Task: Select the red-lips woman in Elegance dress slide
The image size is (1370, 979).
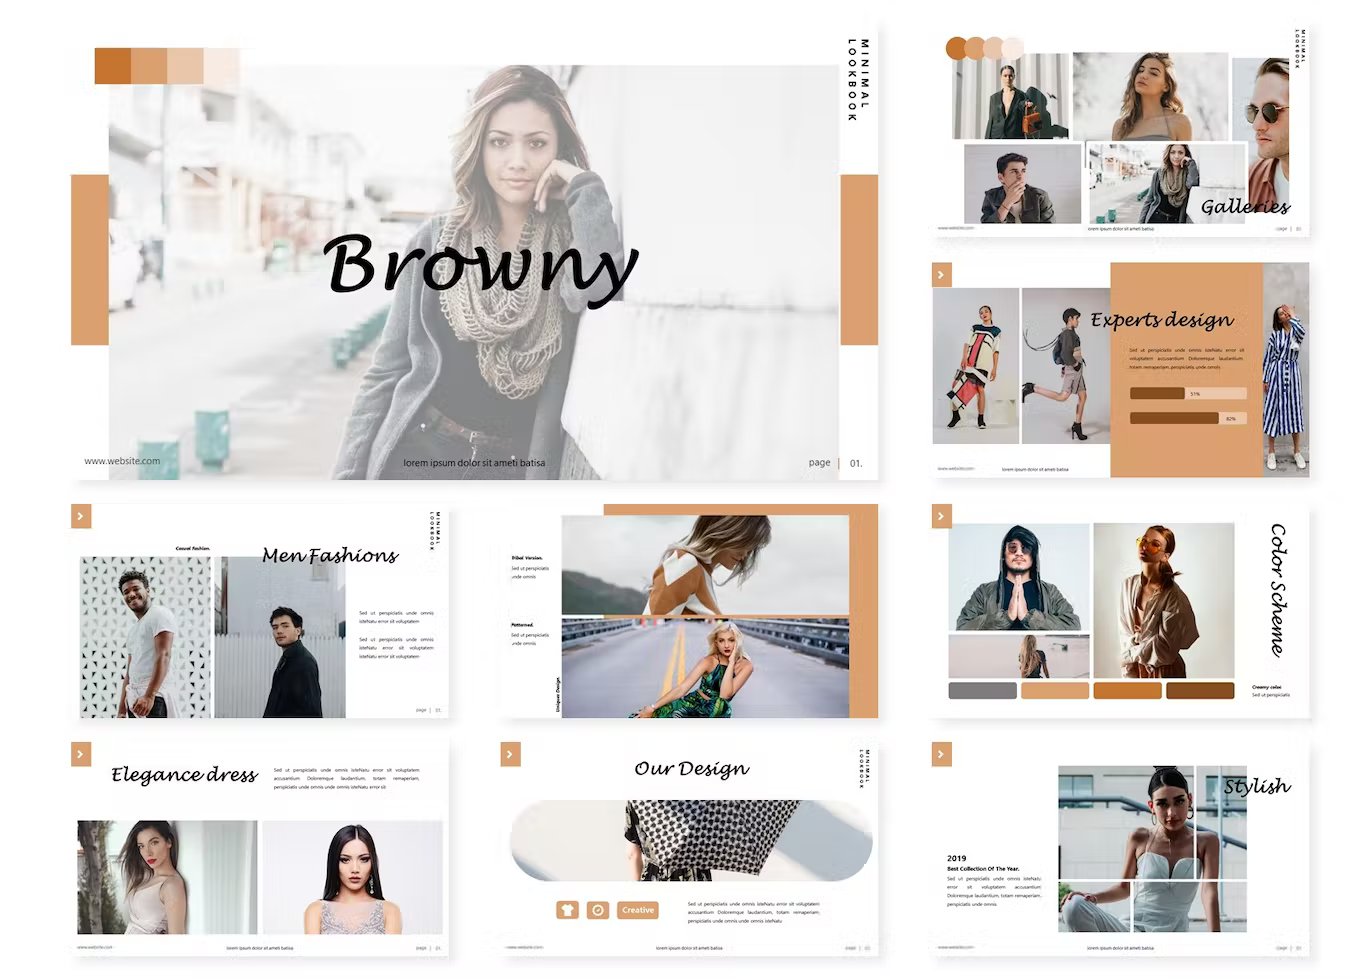Action: 167,877
